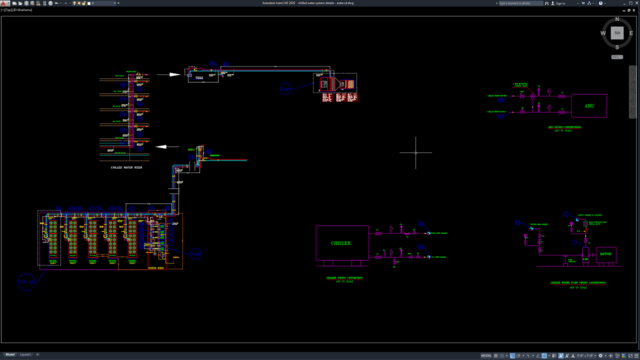Click the E direction on ViewCube compass

[x=631, y=33]
